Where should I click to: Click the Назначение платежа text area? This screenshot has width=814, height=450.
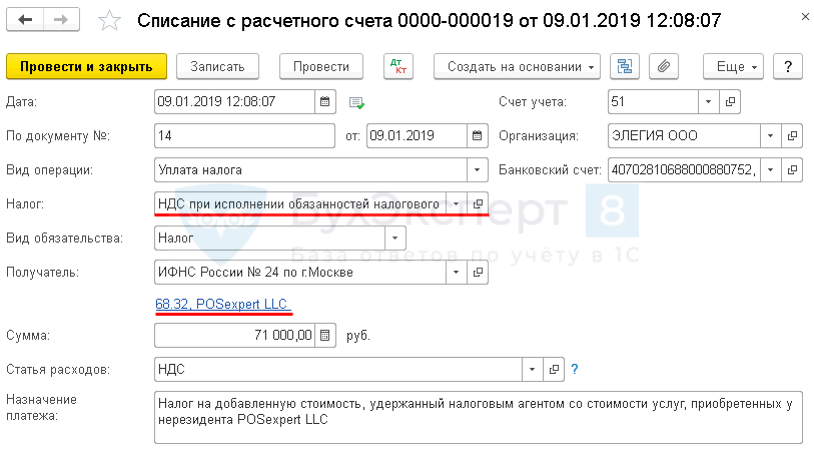[478, 418]
